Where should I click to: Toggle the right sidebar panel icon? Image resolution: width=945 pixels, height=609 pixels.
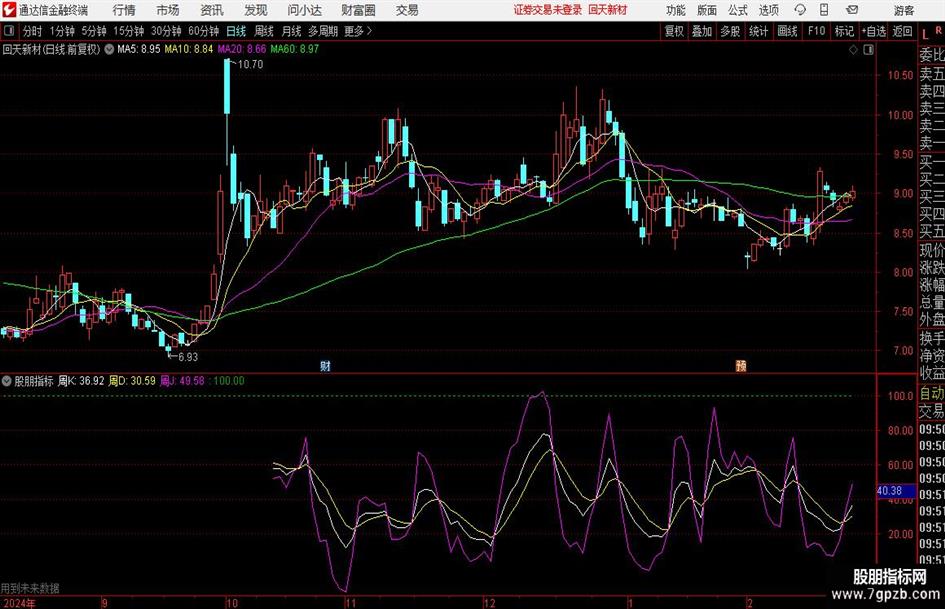pos(868,50)
